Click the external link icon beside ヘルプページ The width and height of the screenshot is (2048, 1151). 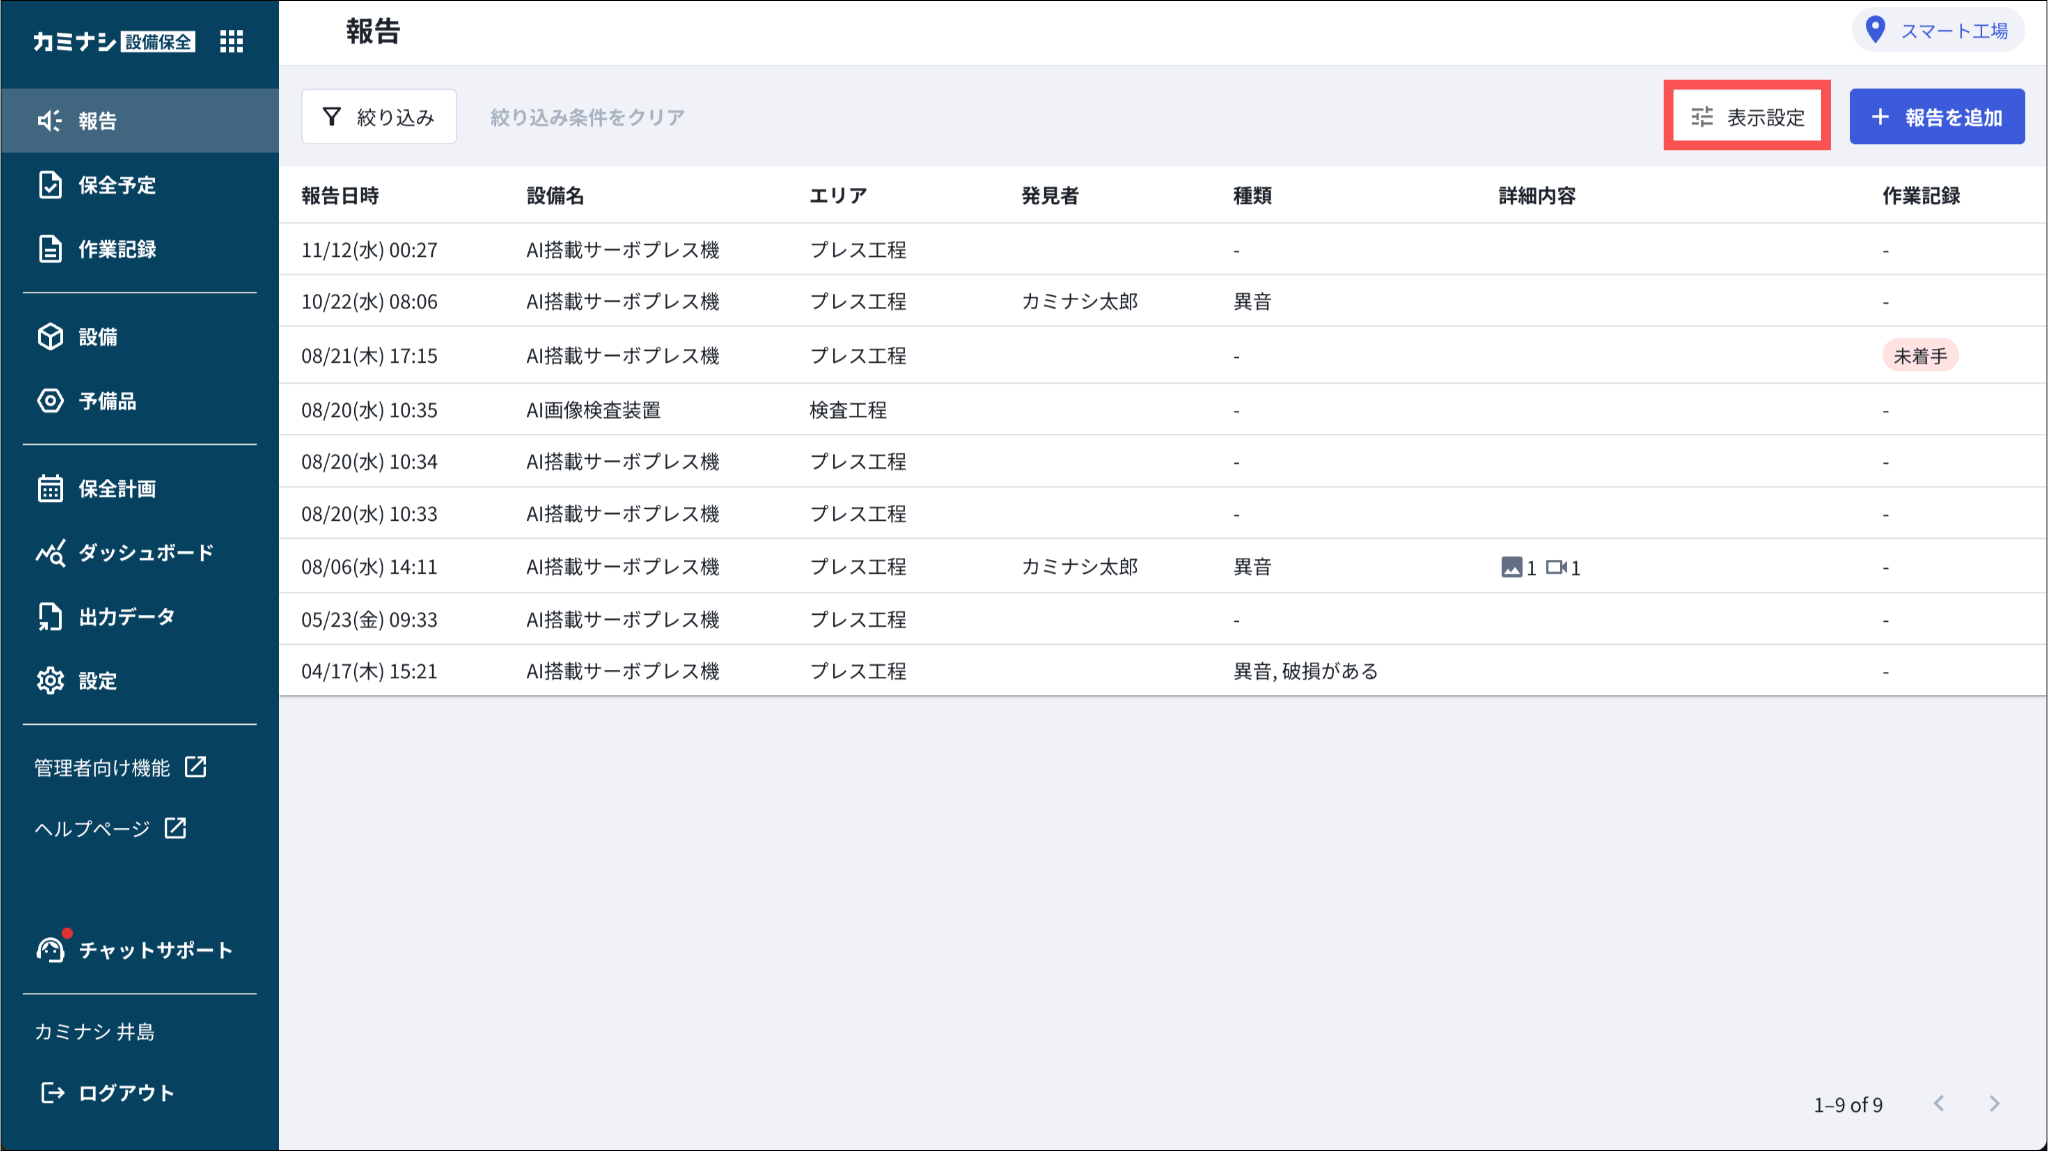(x=176, y=828)
